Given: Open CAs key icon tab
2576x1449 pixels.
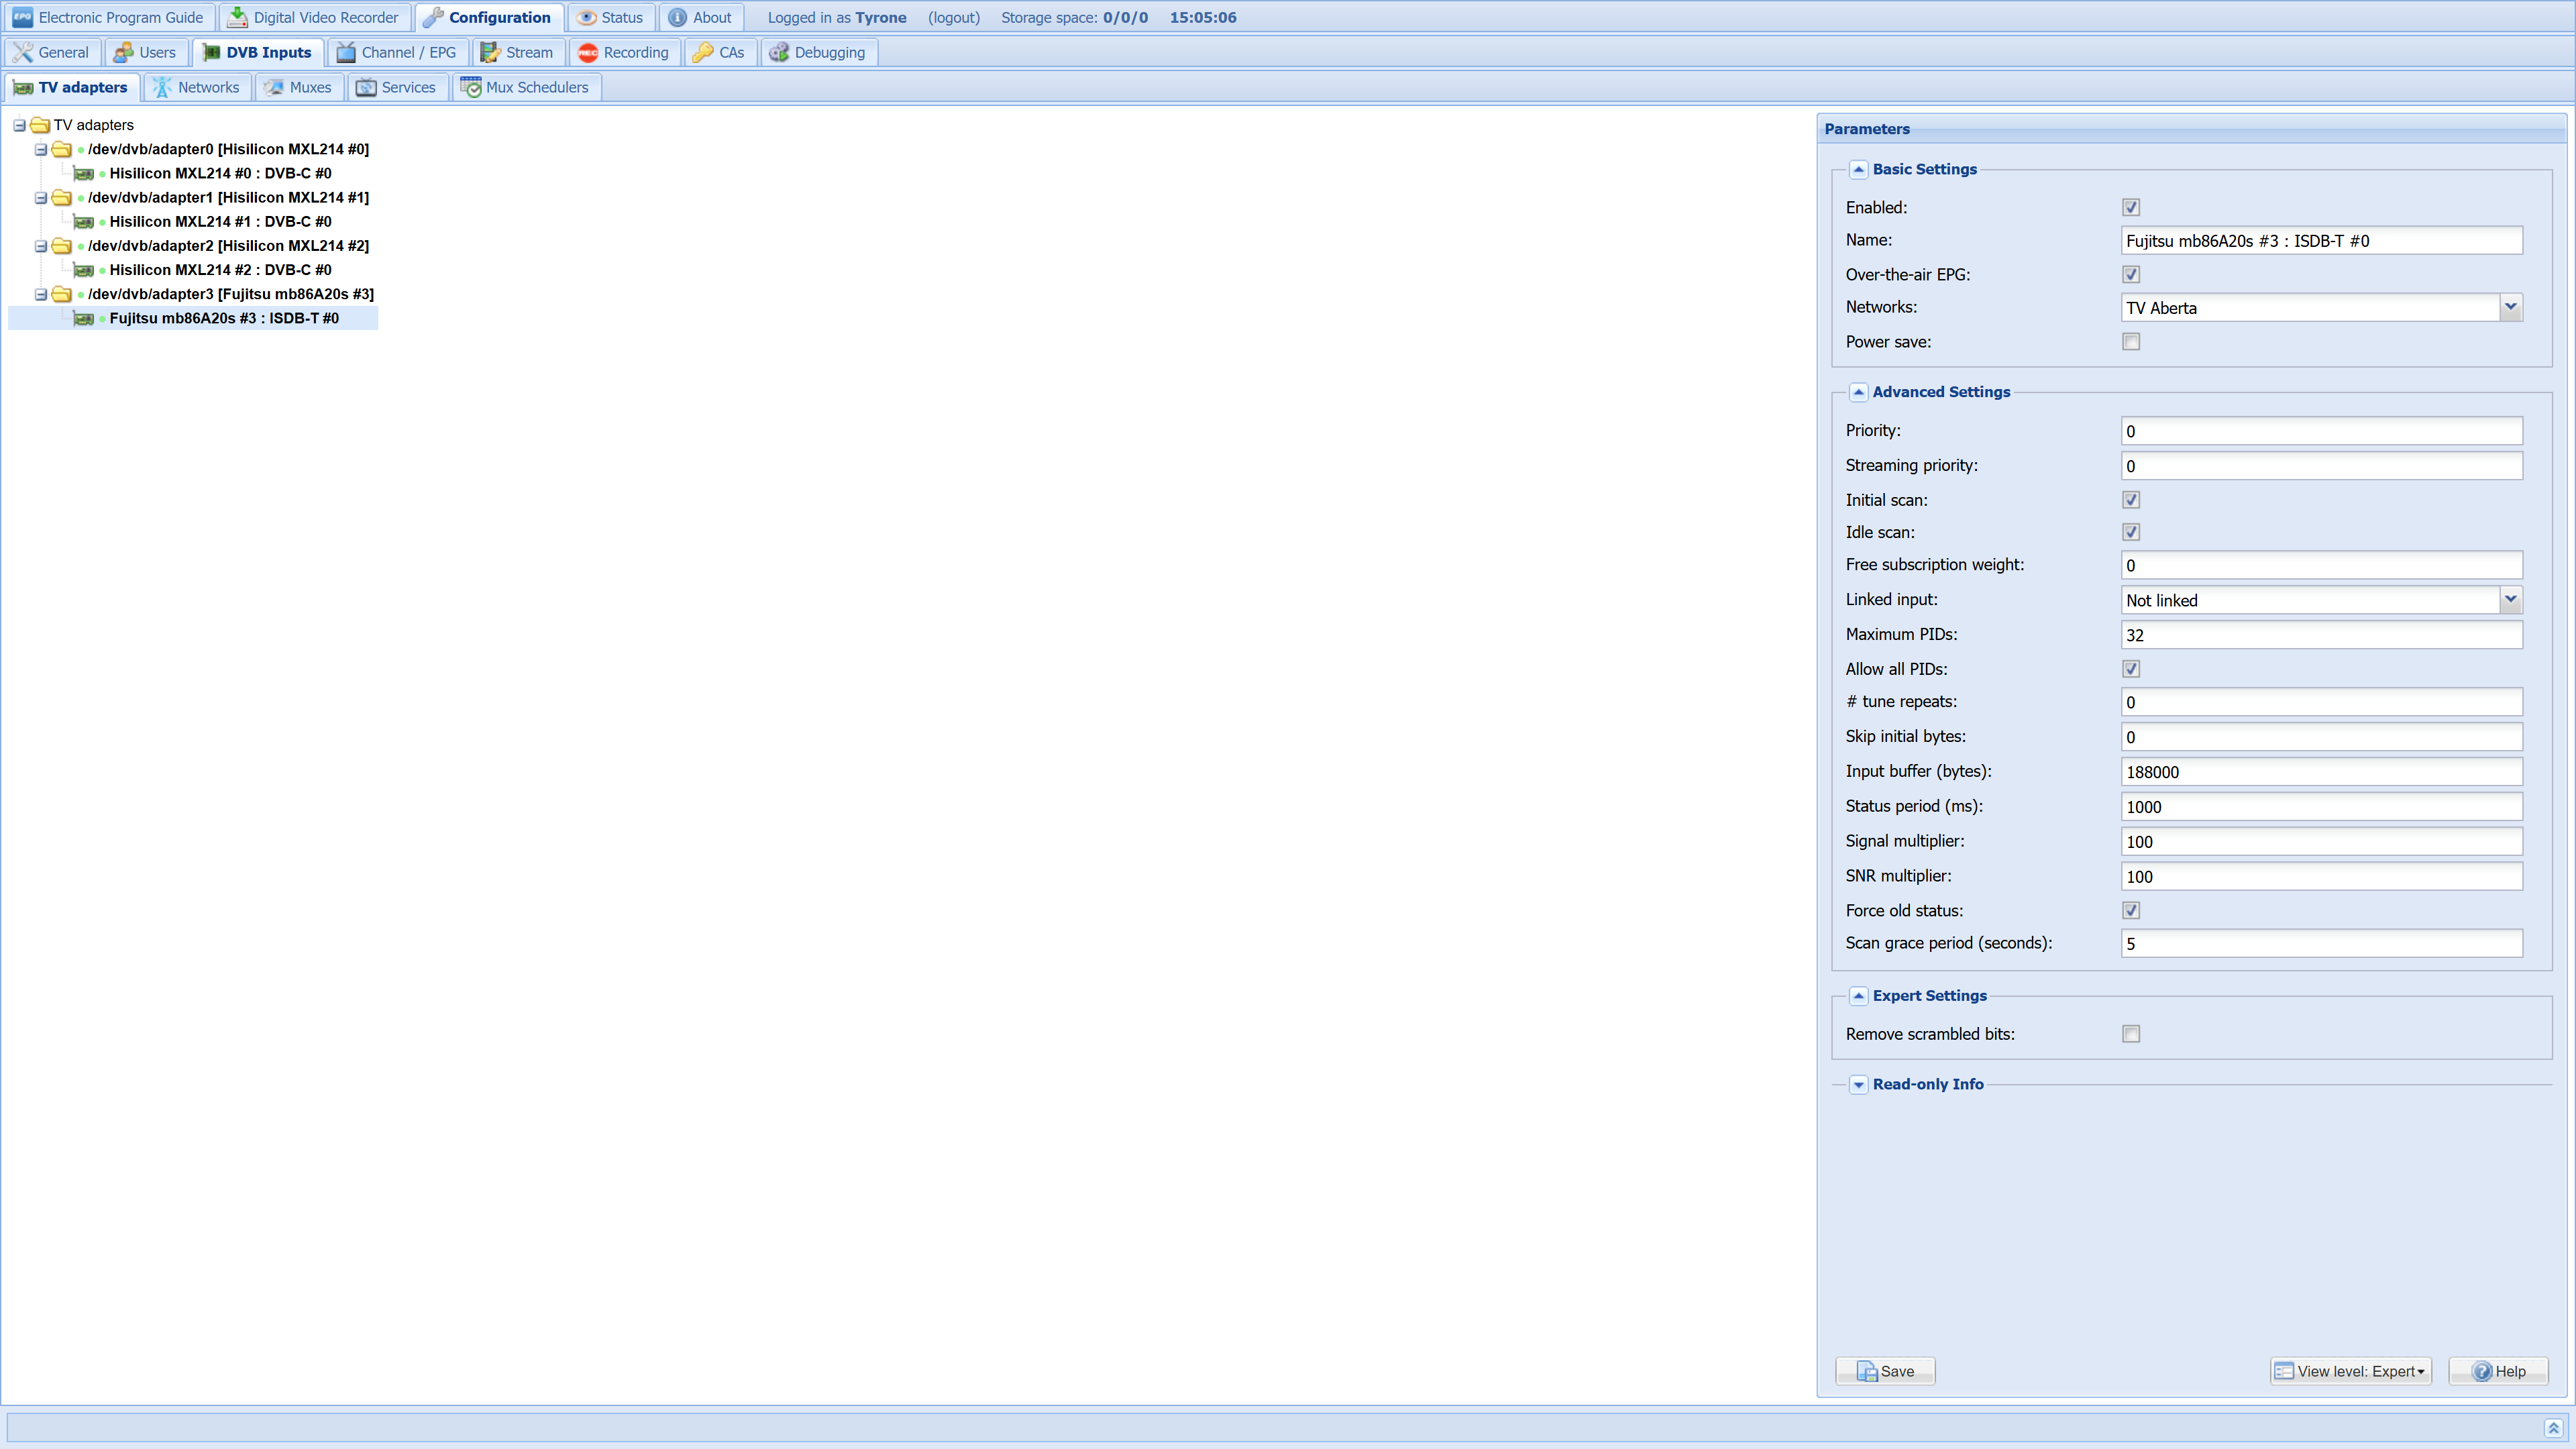Looking at the screenshot, I should 703,52.
